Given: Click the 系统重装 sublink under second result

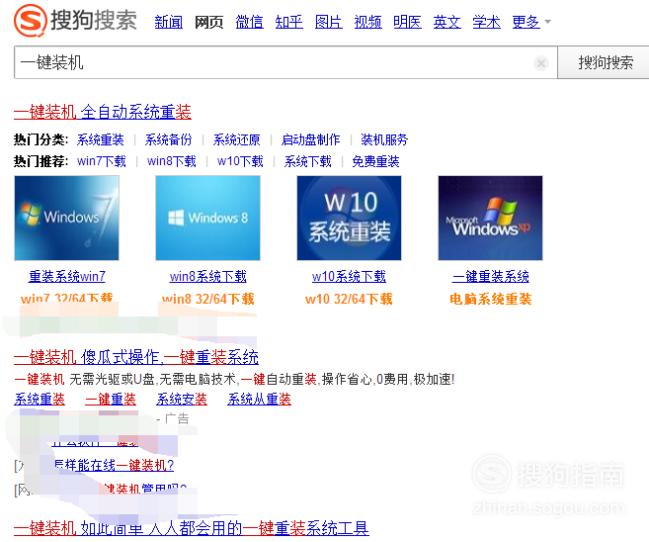Looking at the screenshot, I should pyautogui.click(x=40, y=399).
